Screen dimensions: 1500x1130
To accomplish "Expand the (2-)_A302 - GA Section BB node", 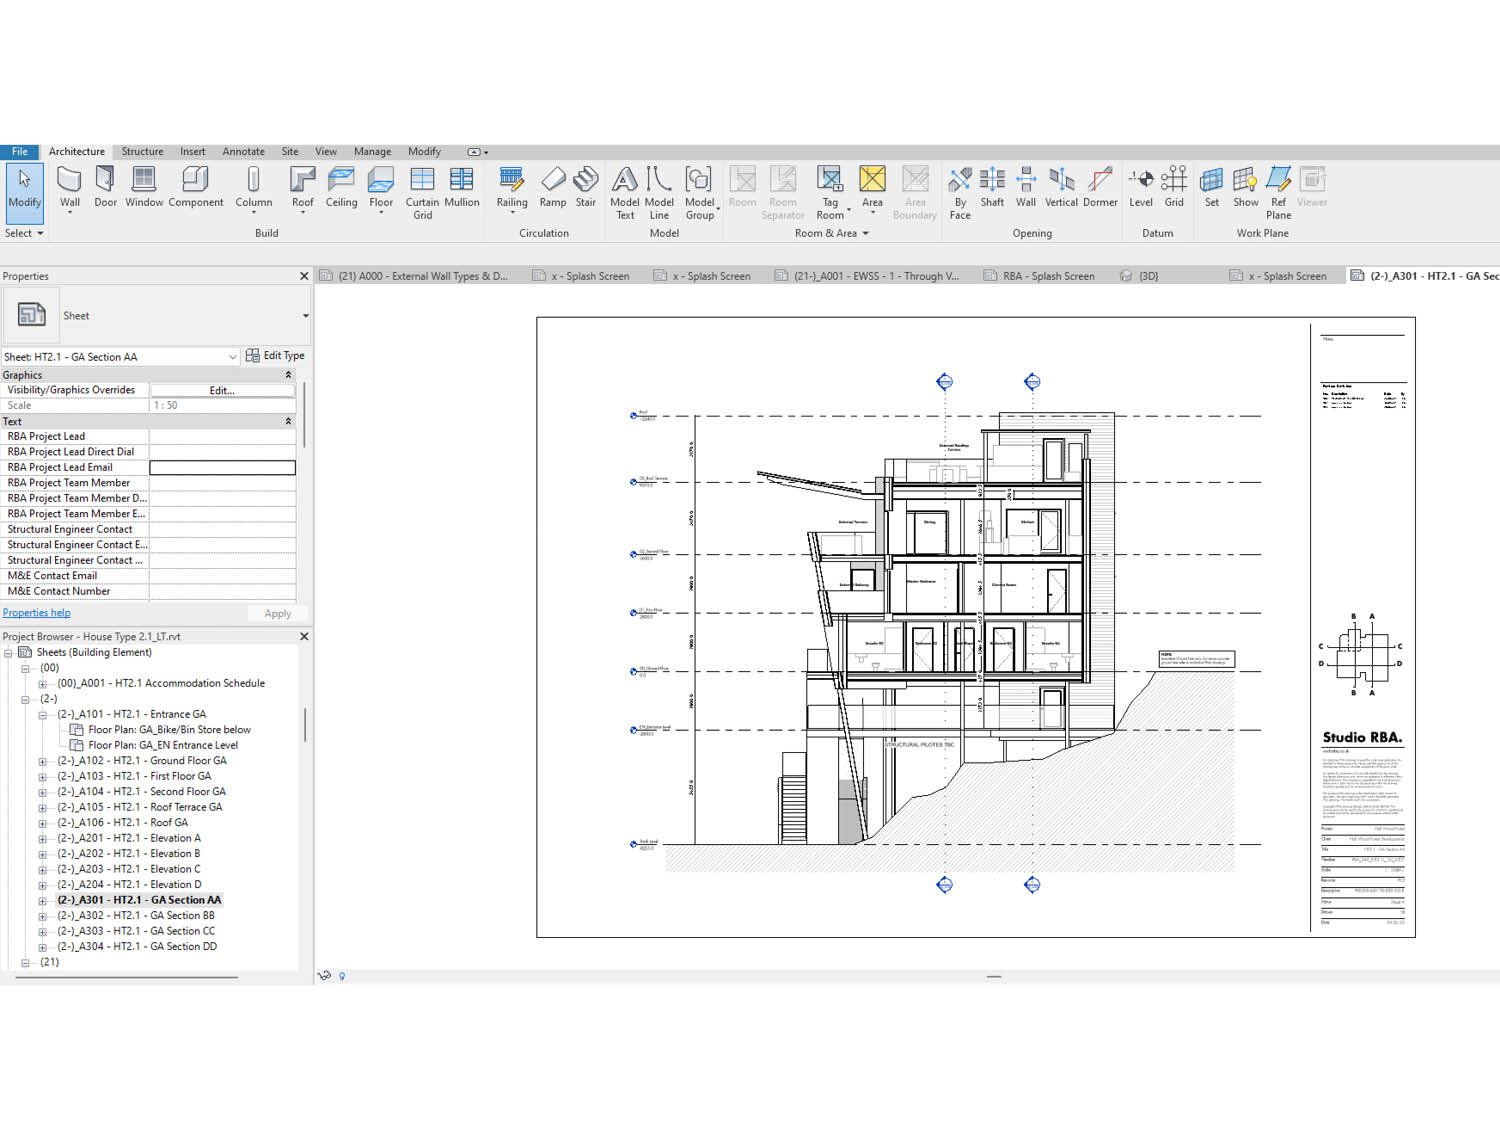I will [x=41, y=914].
